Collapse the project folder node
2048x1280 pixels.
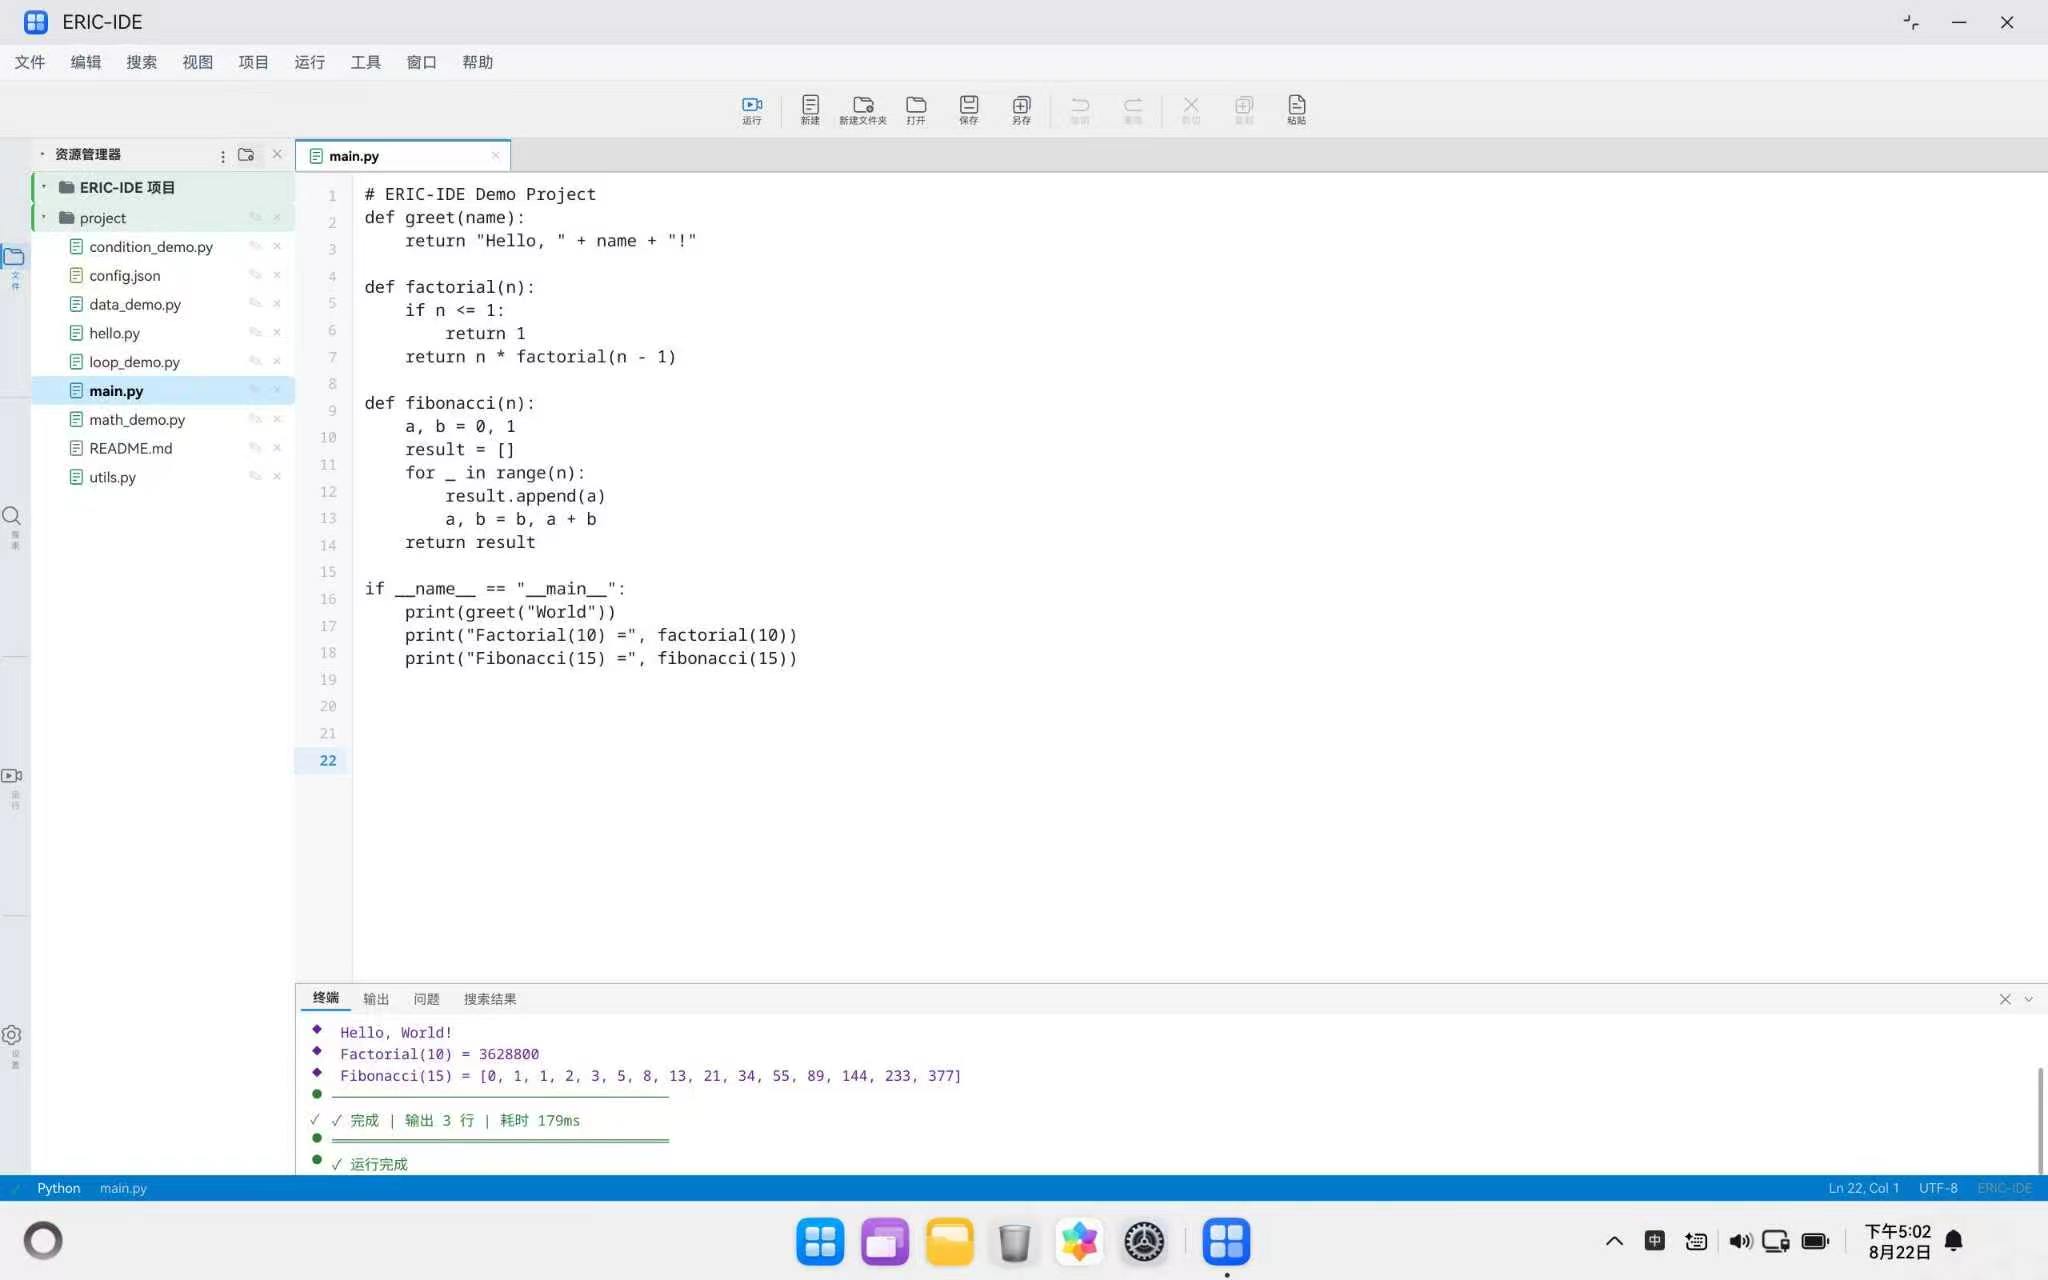tap(44, 217)
